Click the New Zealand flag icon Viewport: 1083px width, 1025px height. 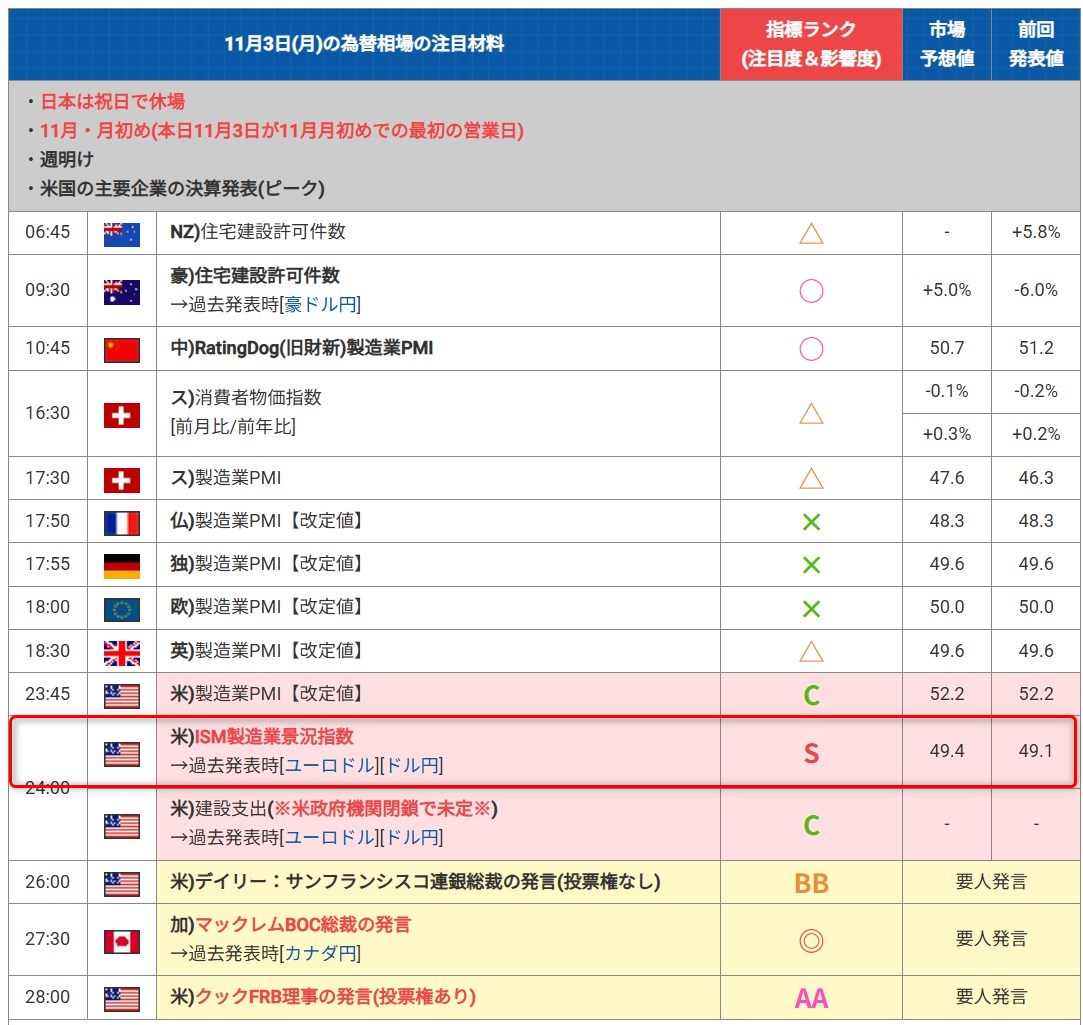pyautogui.click(x=122, y=233)
